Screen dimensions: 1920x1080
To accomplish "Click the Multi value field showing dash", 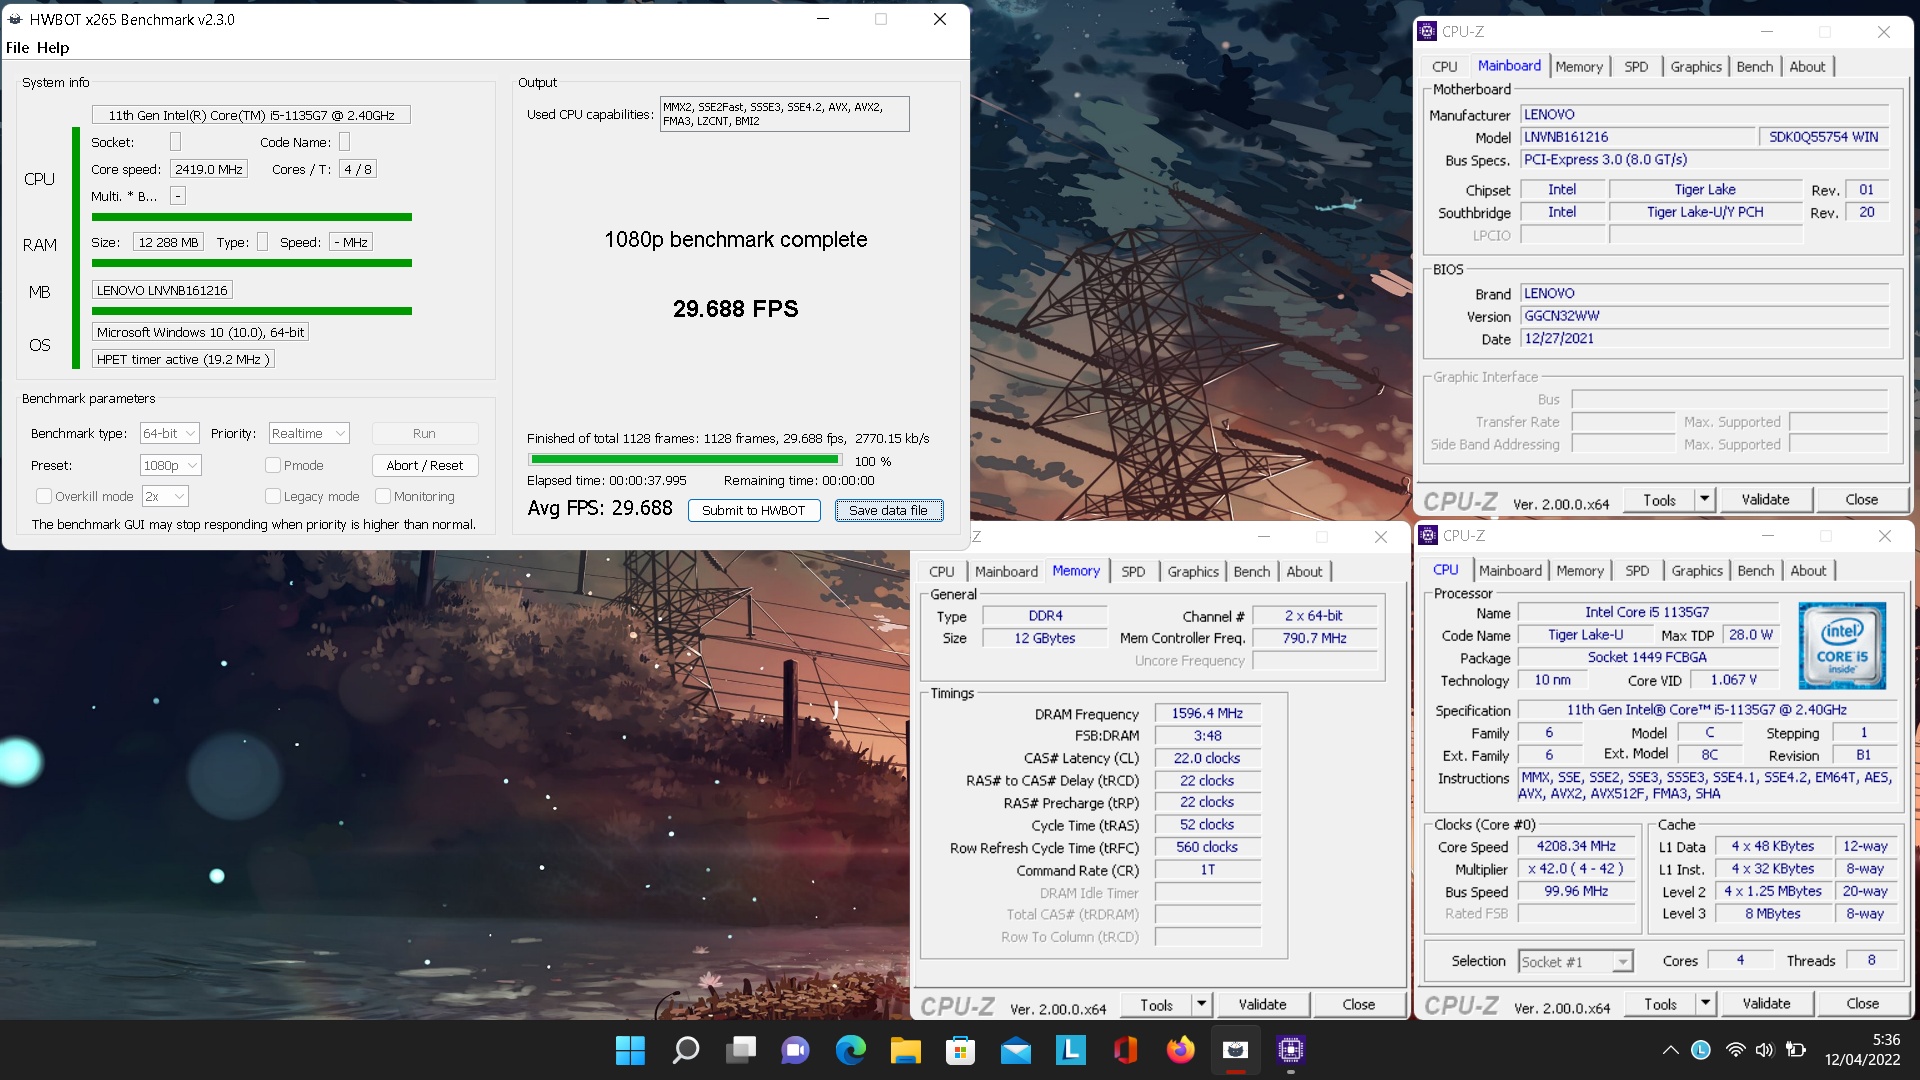I will [x=177, y=196].
